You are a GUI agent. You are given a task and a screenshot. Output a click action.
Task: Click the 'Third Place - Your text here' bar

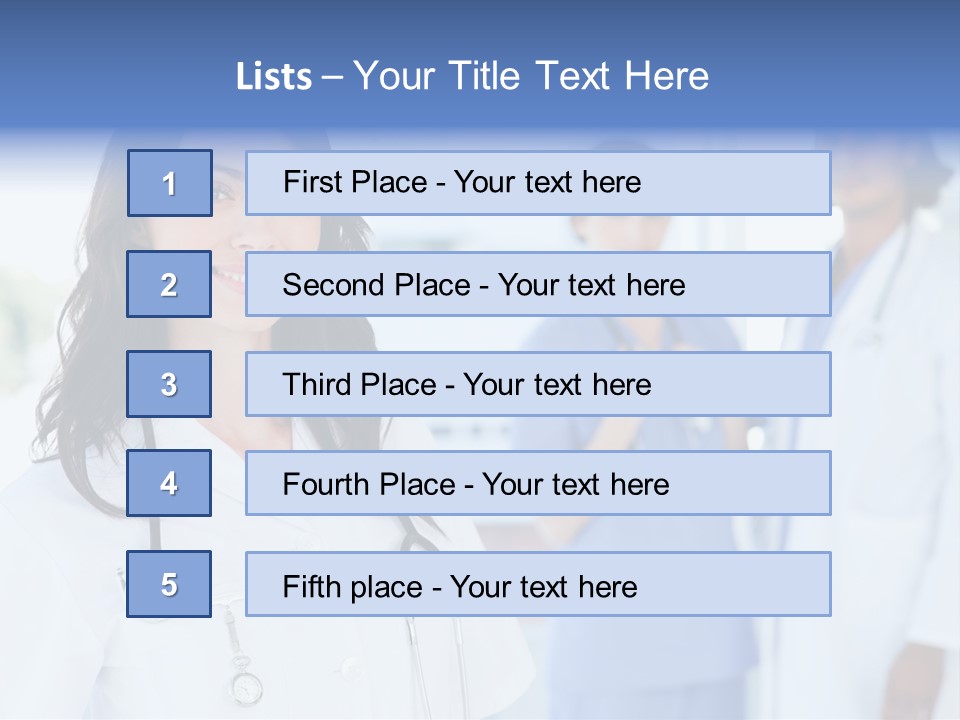tap(538, 384)
